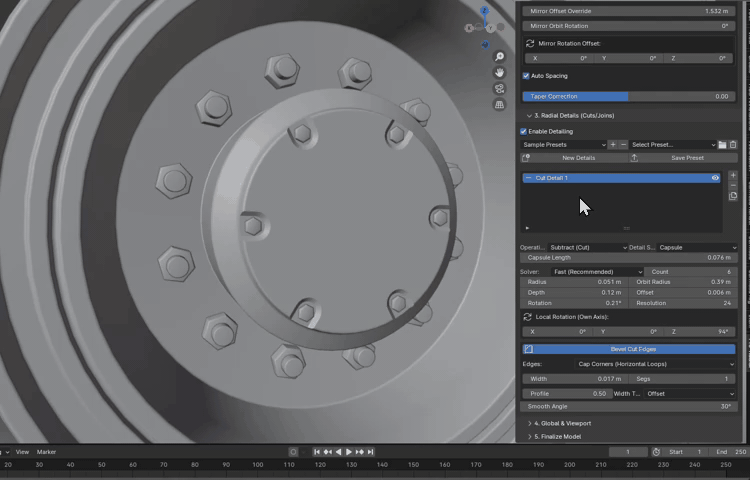Hide Cut Detail 1 via eye icon
Image resolution: width=750 pixels, height=480 pixels.
pyautogui.click(x=715, y=178)
